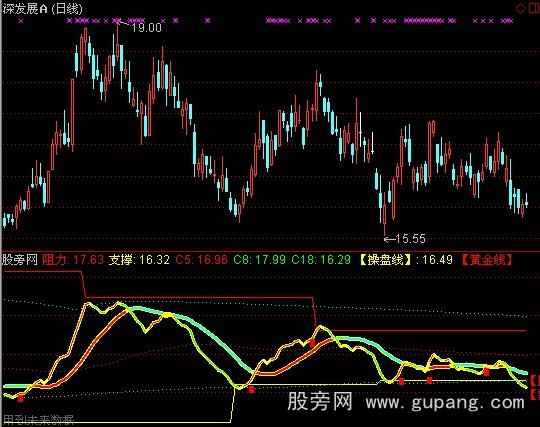Screen dimensions: 540x427
Task: Click the 【操盘线】: 16.49 value label
Action: [x=405, y=260]
